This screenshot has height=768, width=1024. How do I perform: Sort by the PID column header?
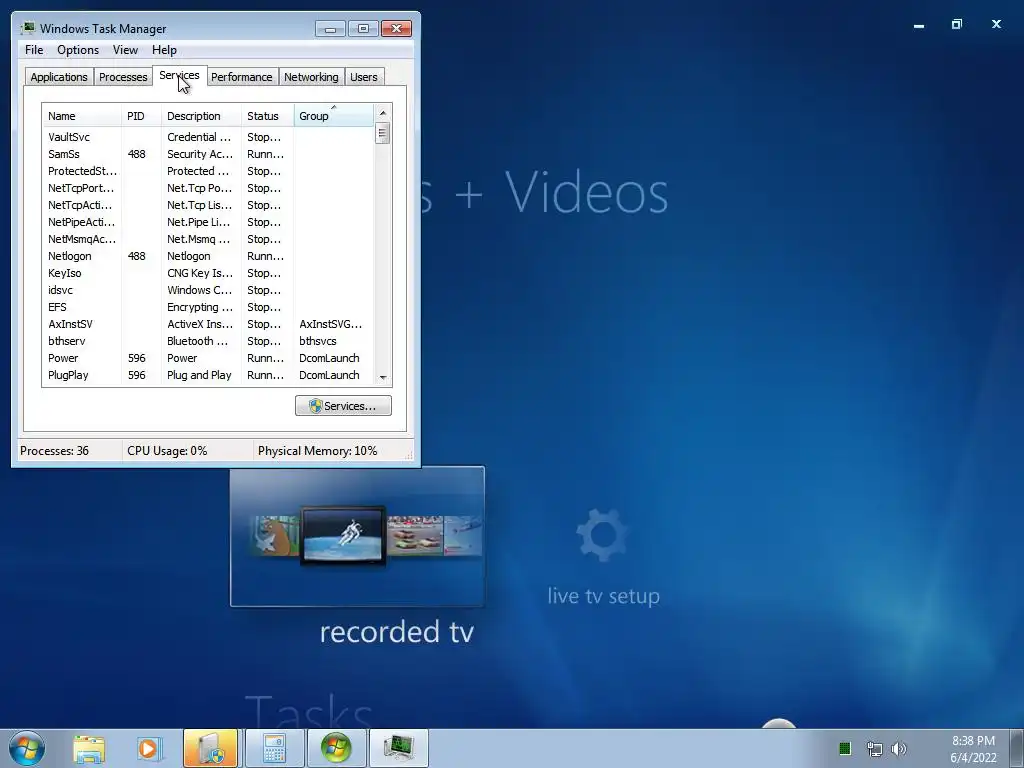(141, 116)
